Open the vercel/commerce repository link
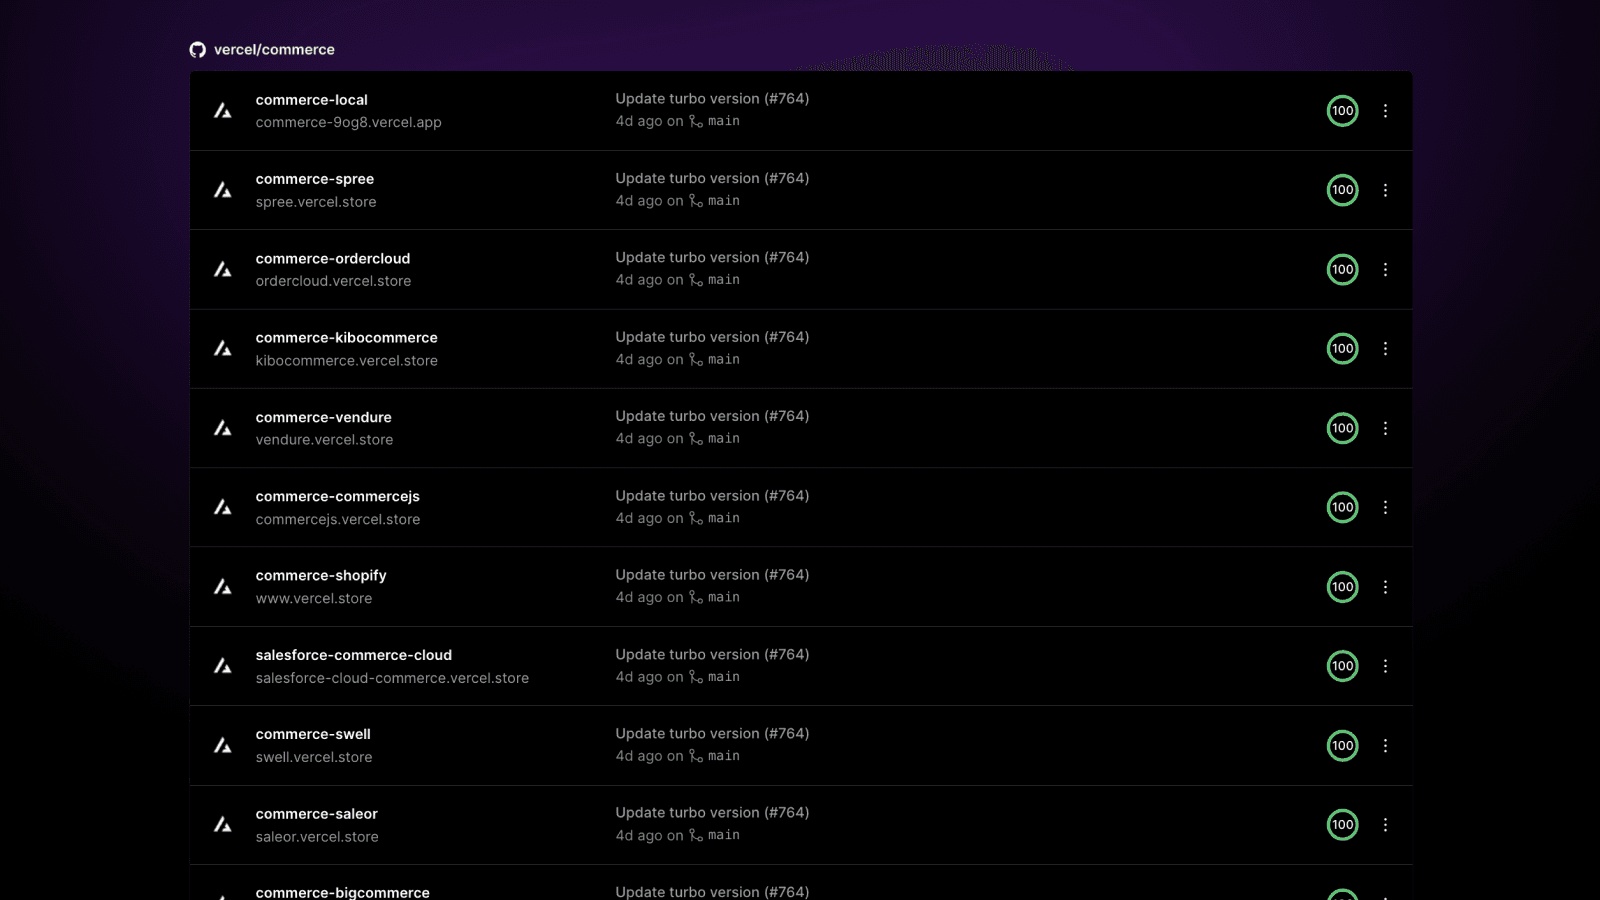 pyautogui.click(x=272, y=49)
